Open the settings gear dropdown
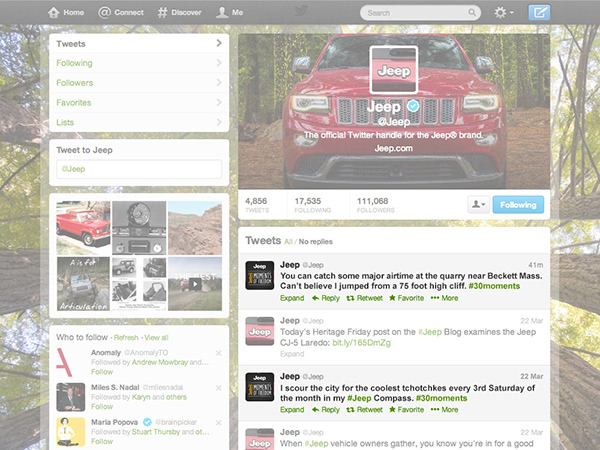The width and height of the screenshot is (600, 450). click(503, 13)
